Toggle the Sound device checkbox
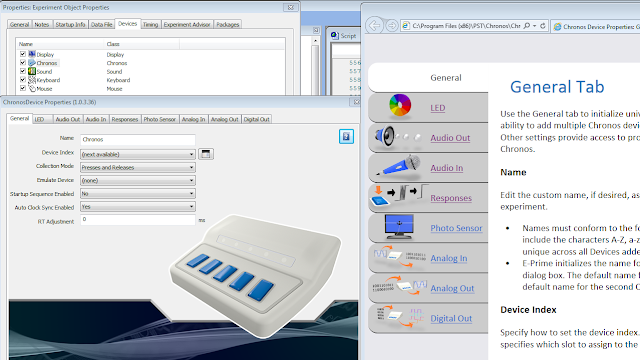 [23, 71]
